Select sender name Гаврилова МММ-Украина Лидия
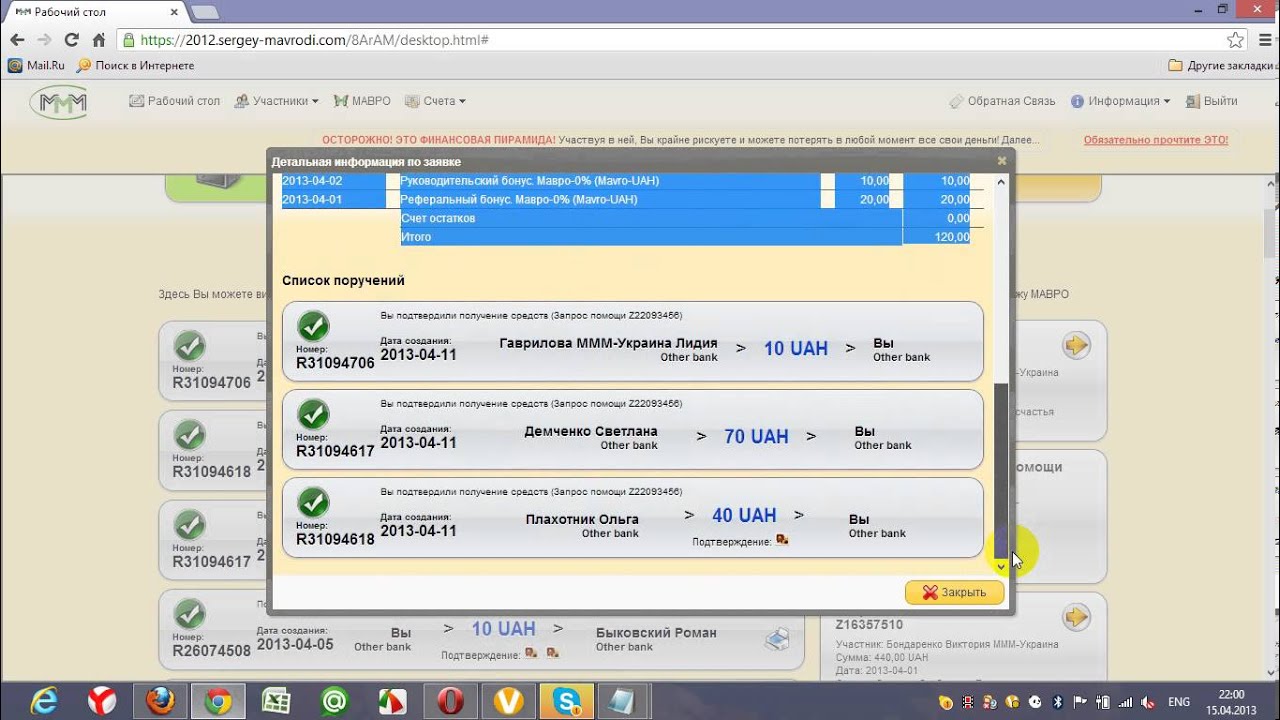The width and height of the screenshot is (1280, 720). [608, 343]
